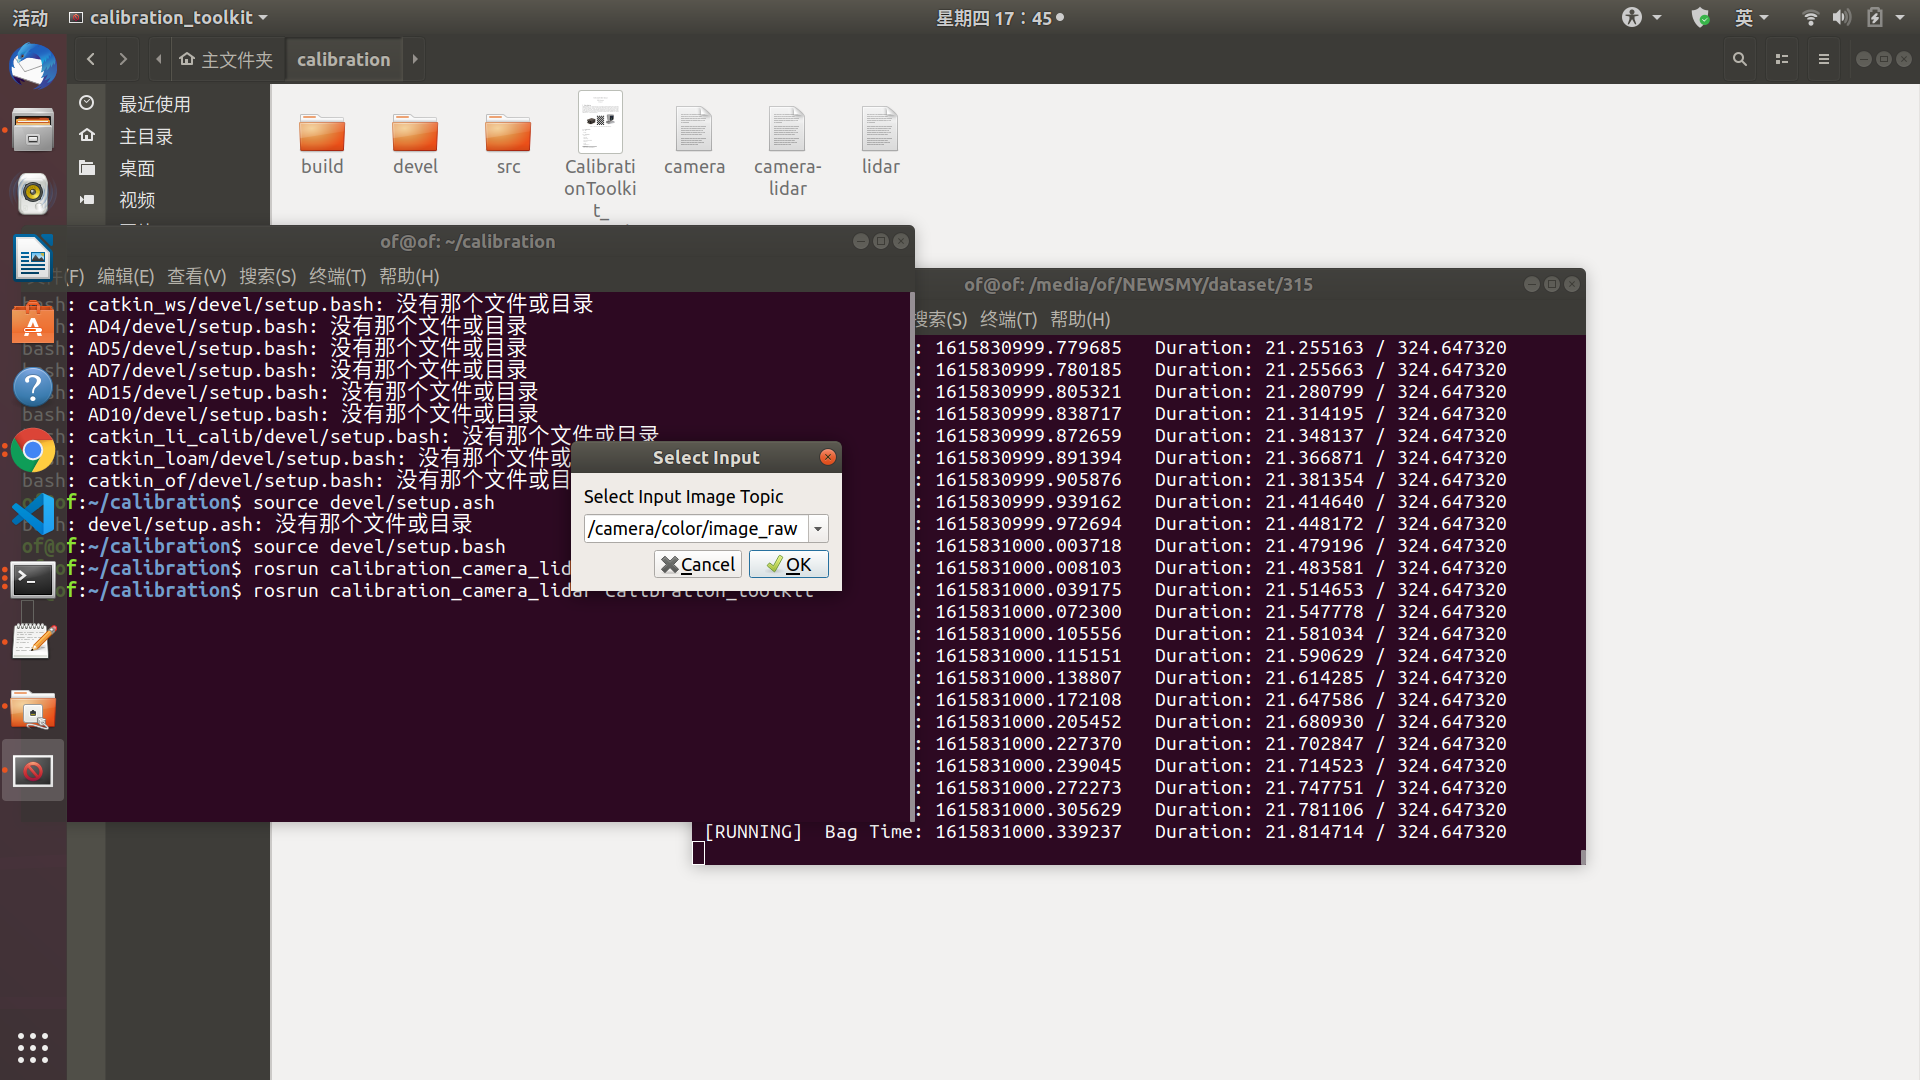Expand path bar right arrow
Screen dimensions: 1920x1080
click(x=415, y=59)
